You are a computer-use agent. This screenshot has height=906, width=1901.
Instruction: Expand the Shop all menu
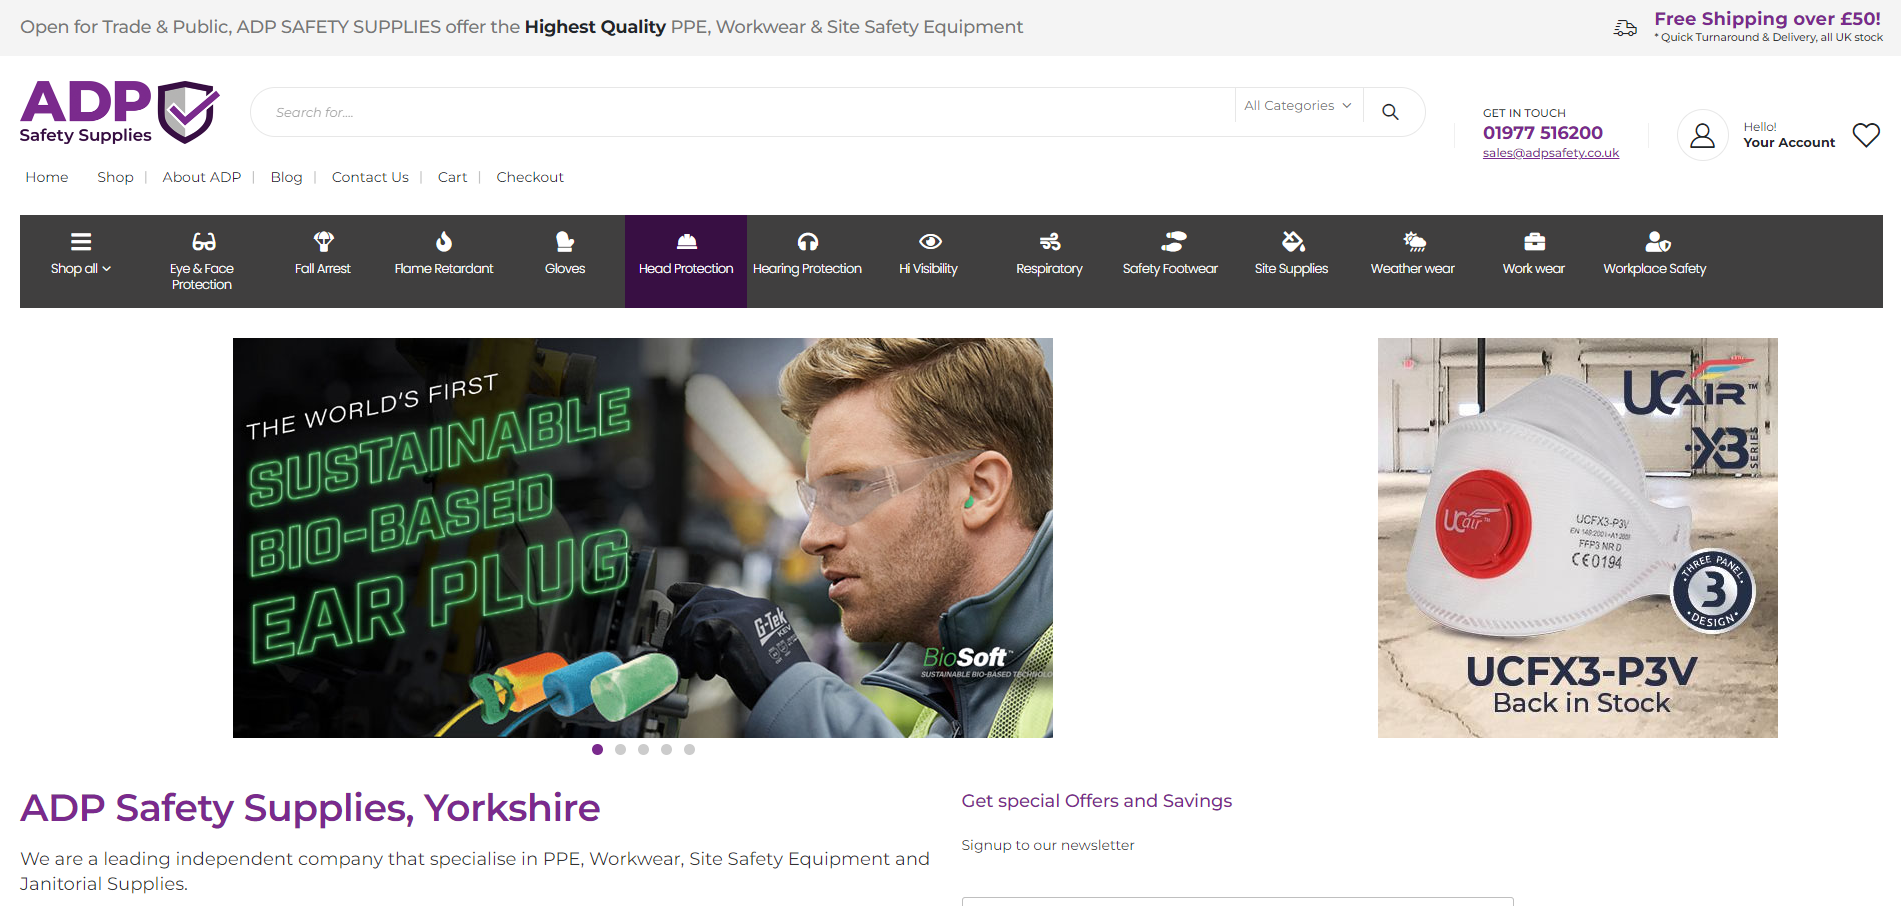(81, 268)
